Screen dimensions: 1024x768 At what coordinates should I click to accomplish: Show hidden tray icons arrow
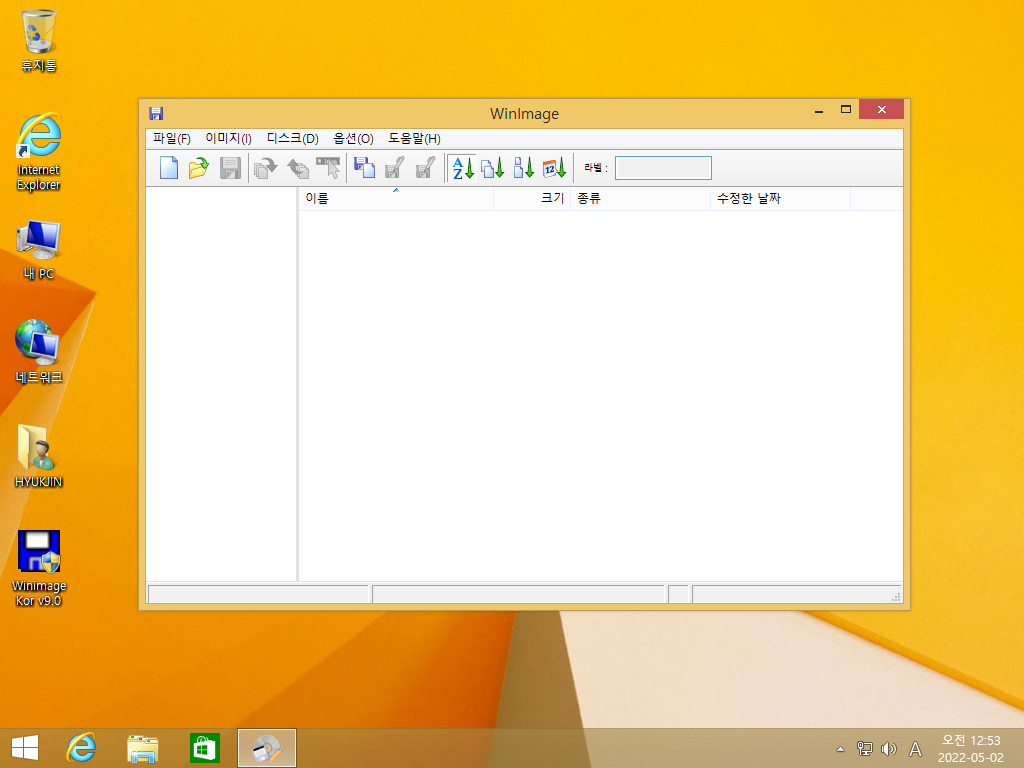point(840,749)
